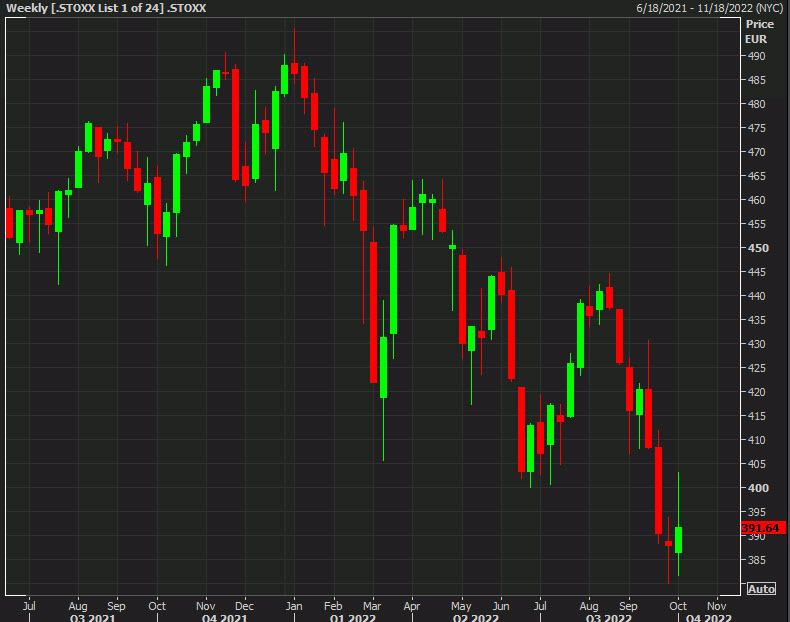790x622 pixels.
Task: Click the 'Q3 2022' quarter label
Action: tap(608, 617)
